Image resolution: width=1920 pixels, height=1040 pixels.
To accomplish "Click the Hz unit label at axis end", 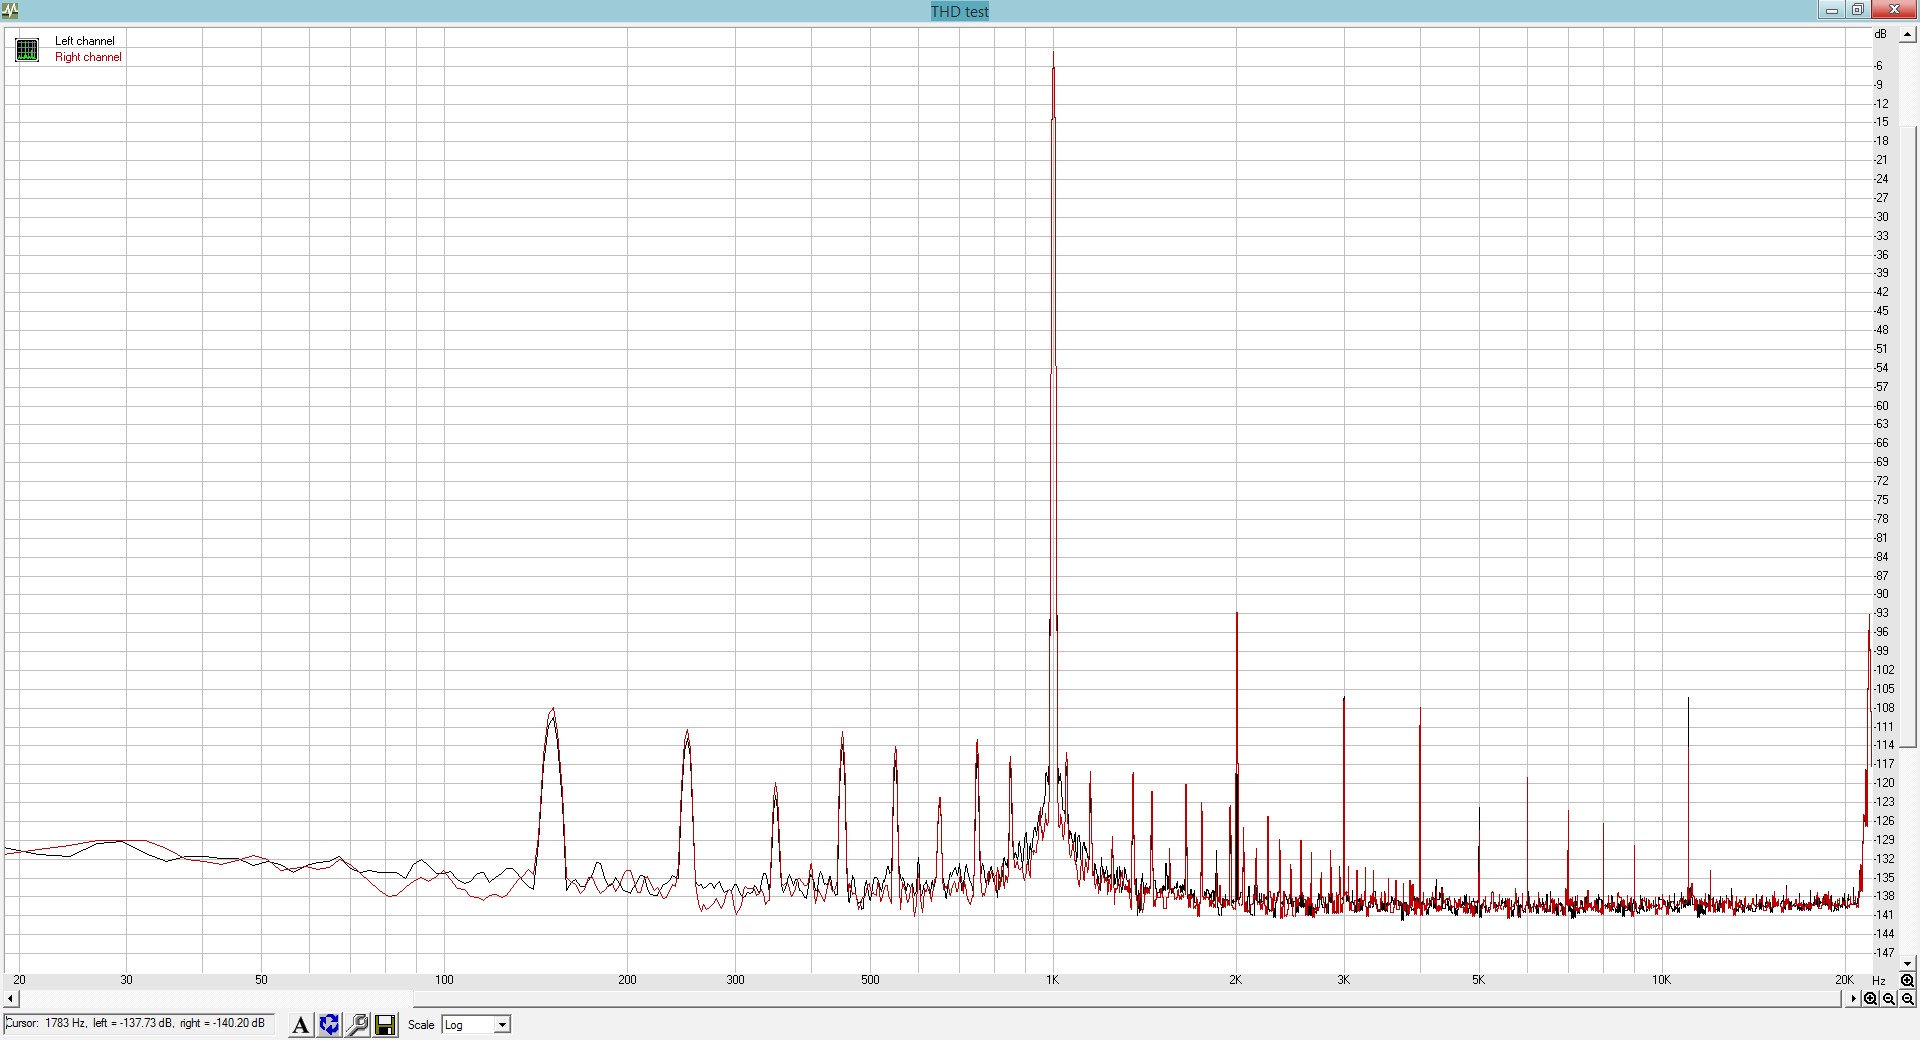I will pyautogui.click(x=1879, y=981).
